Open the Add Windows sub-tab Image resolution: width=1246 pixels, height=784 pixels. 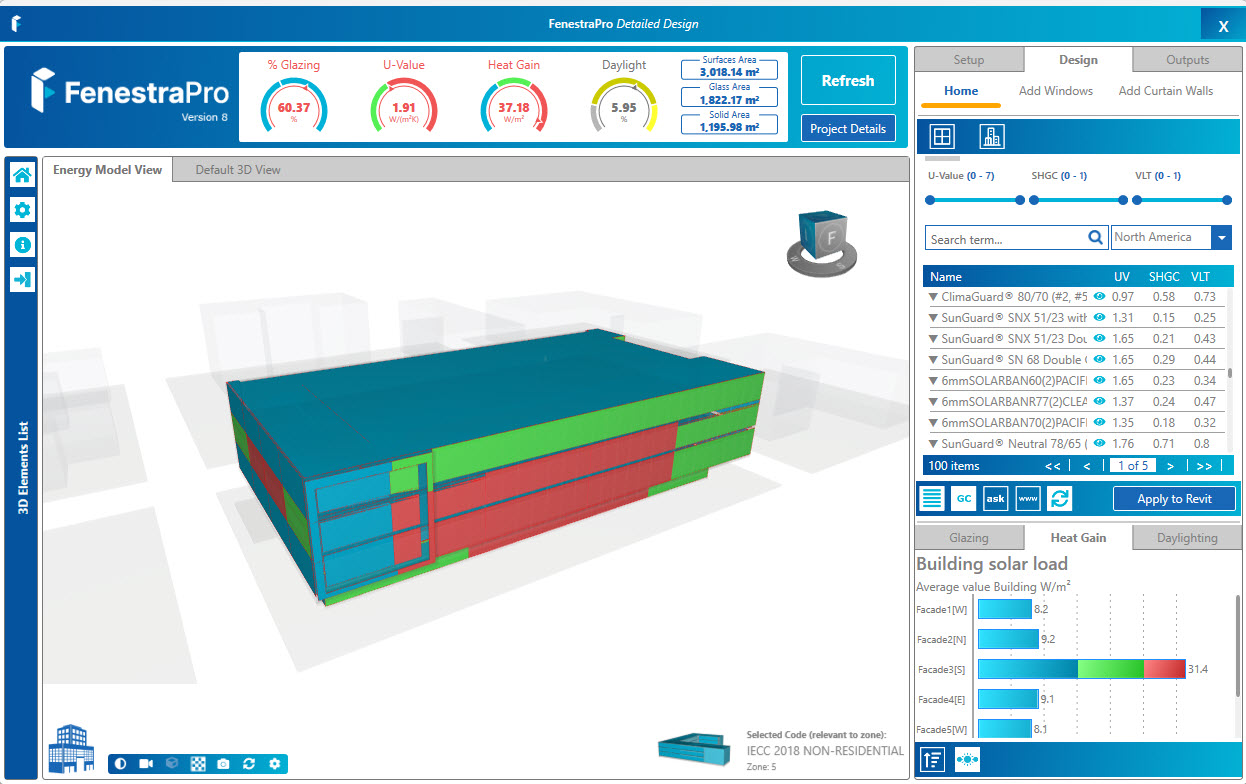coord(1056,91)
